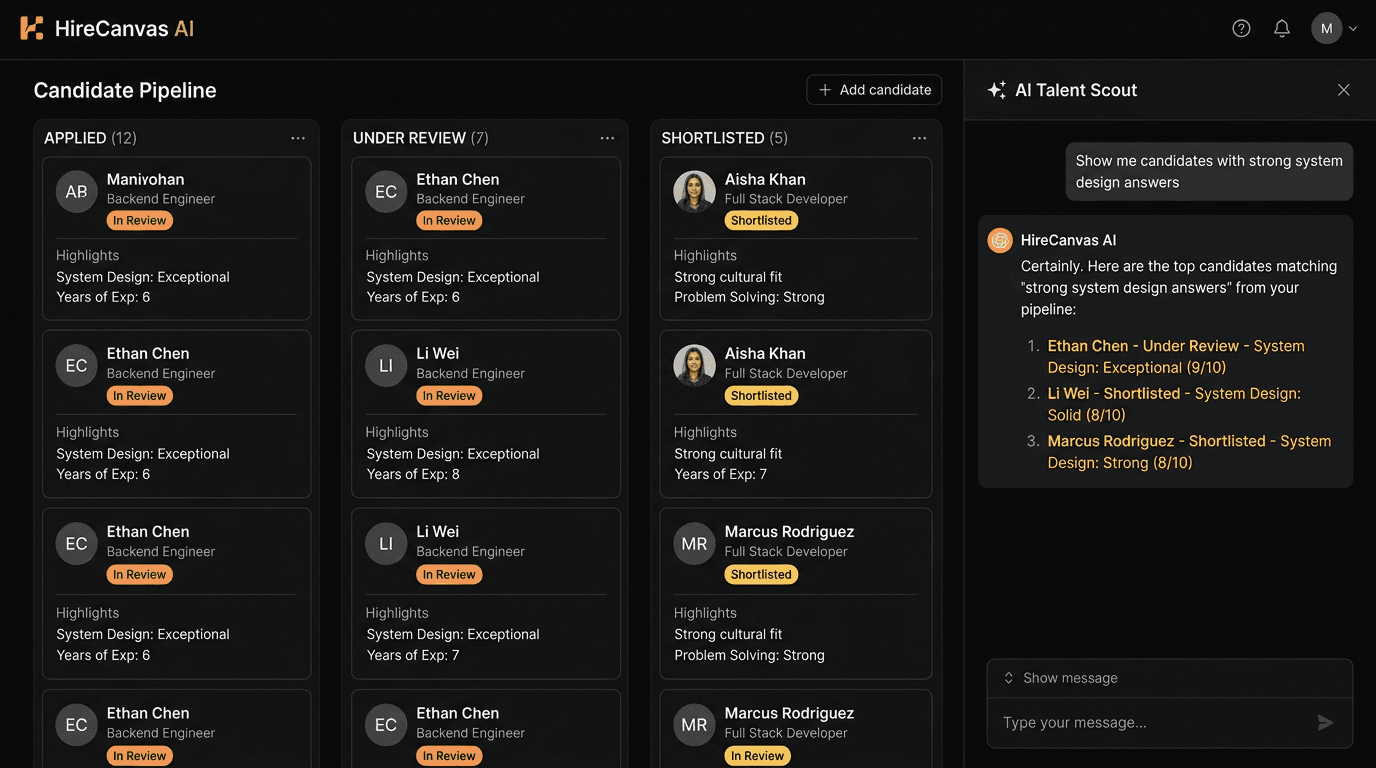Open the UNDER REVIEW column options menu
This screenshot has width=1376, height=768.
pos(607,138)
